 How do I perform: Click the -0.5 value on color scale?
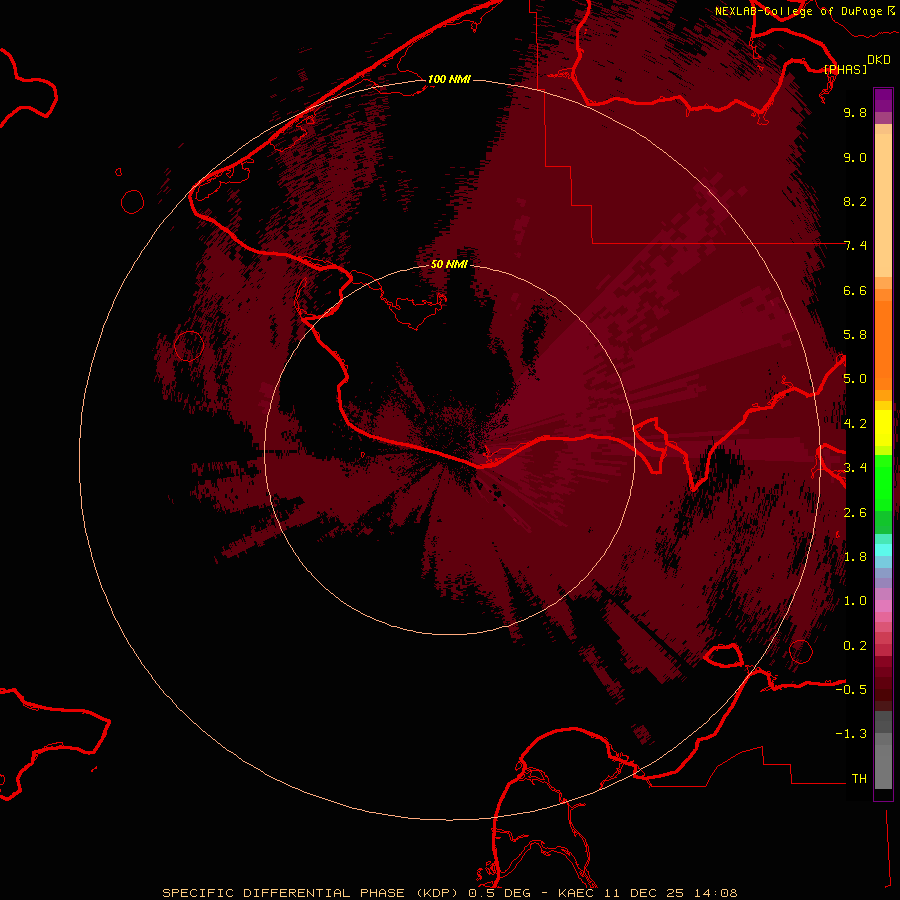(x=851, y=690)
